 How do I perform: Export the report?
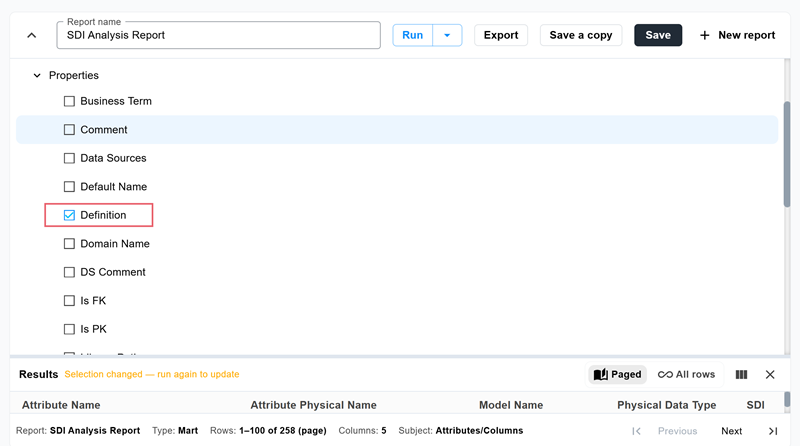pyautogui.click(x=501, y=35)
